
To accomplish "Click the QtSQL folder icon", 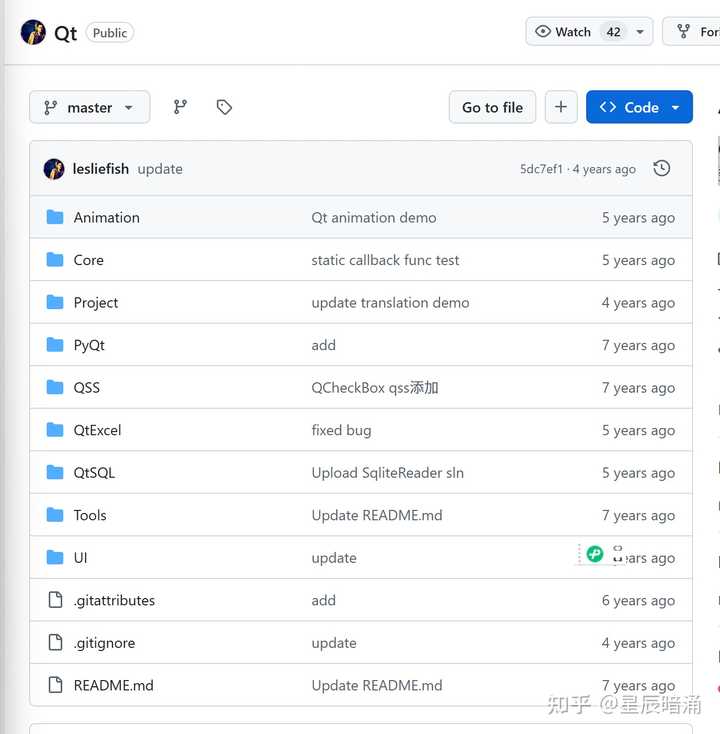I will 55,473.
